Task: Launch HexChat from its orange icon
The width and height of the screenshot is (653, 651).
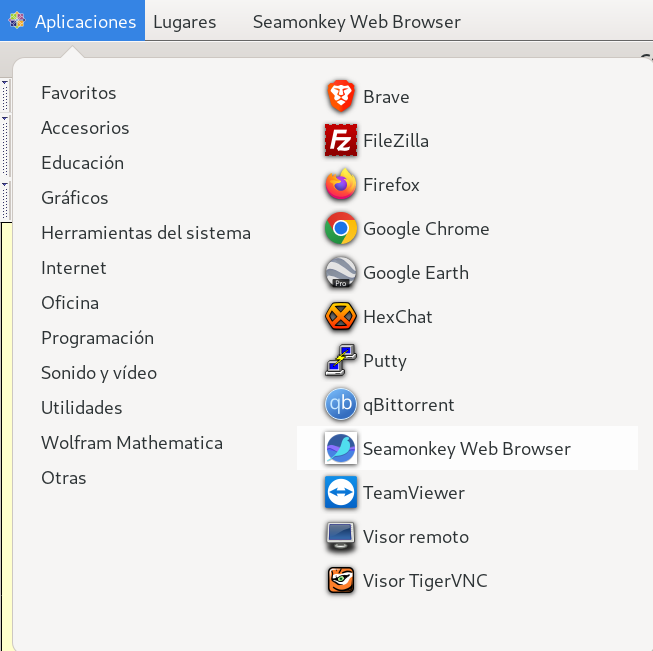Action: [x=341, y=317]
